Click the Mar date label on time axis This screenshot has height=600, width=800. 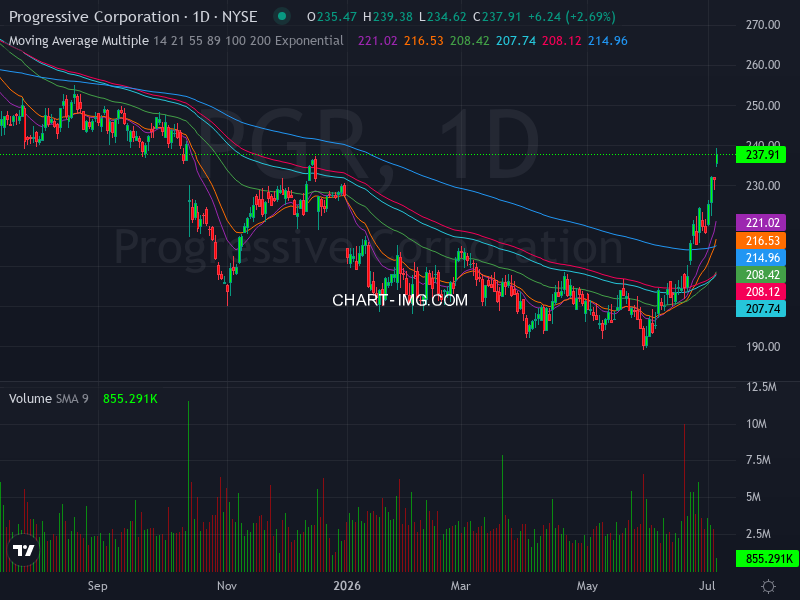[x=460, y=586]
